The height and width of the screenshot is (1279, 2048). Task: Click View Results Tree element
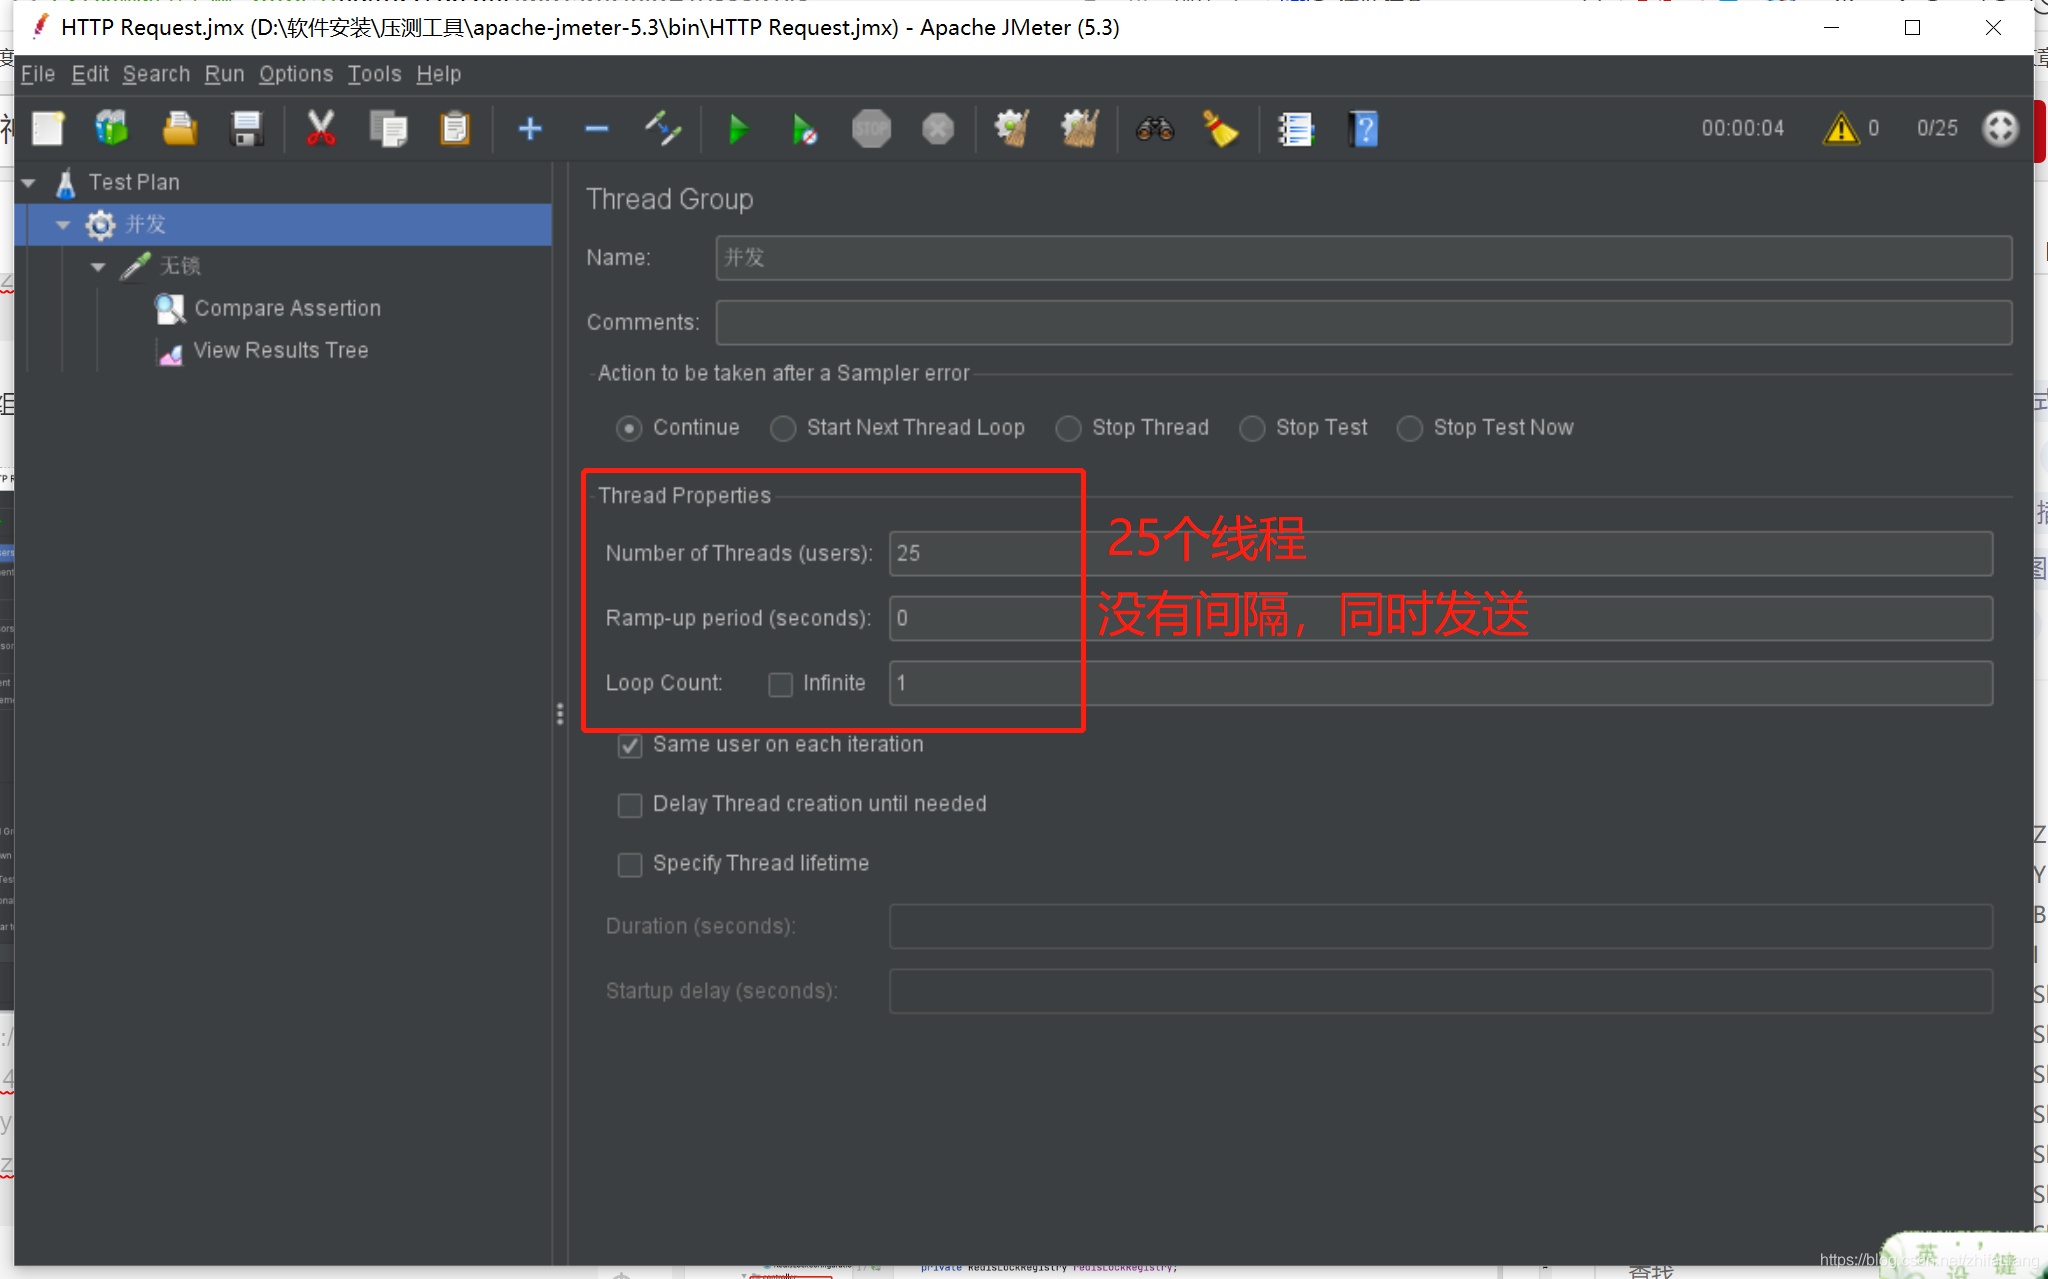point(280,349)
